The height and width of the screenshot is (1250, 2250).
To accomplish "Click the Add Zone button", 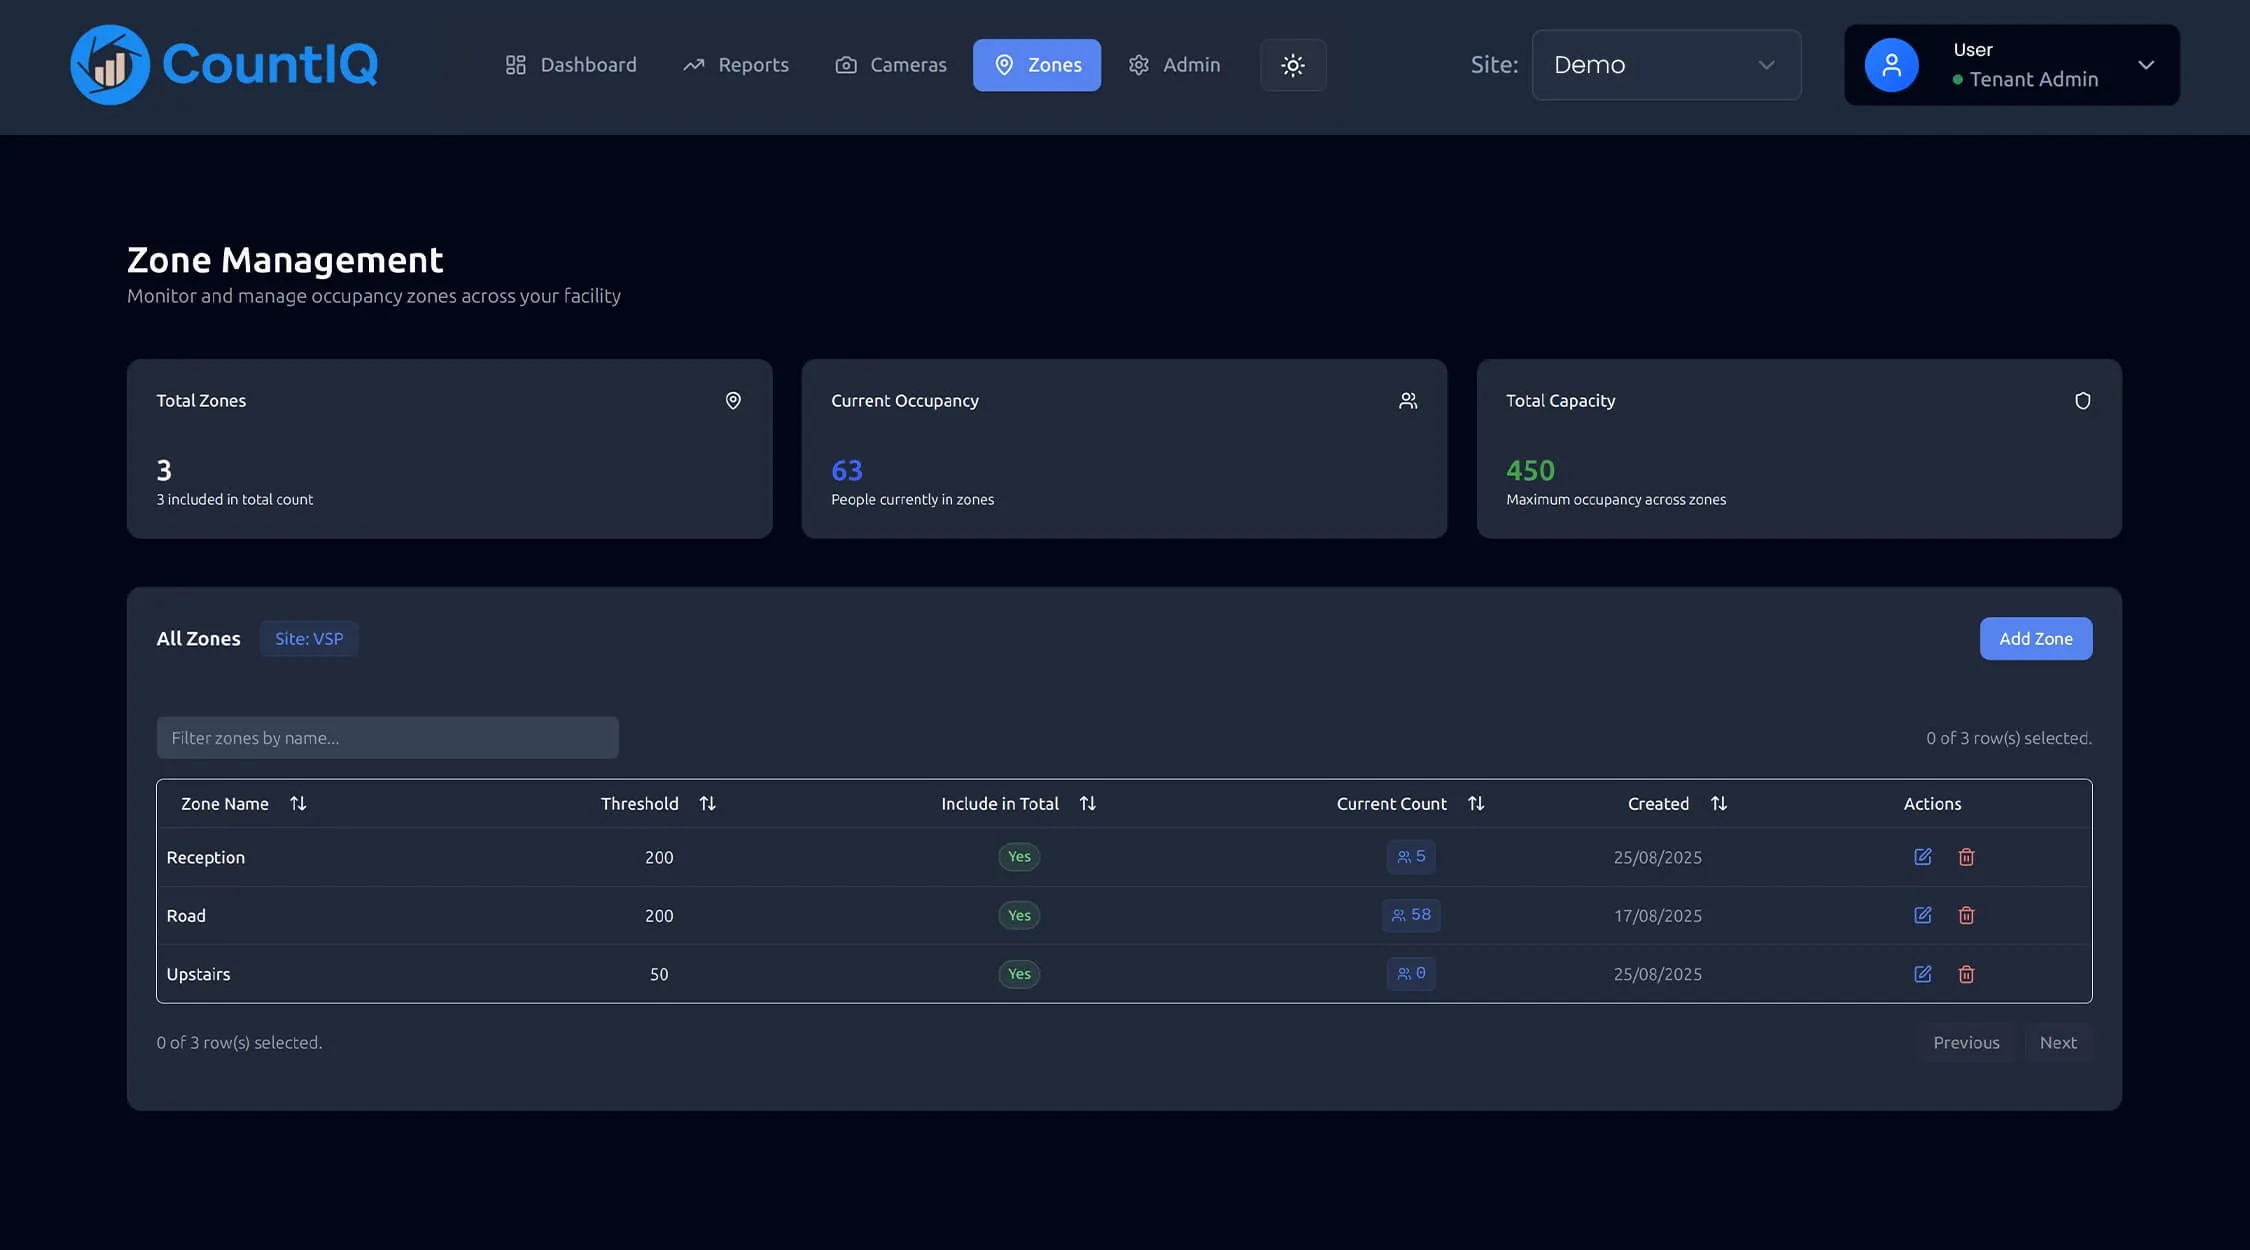I will coord(2035,638).
